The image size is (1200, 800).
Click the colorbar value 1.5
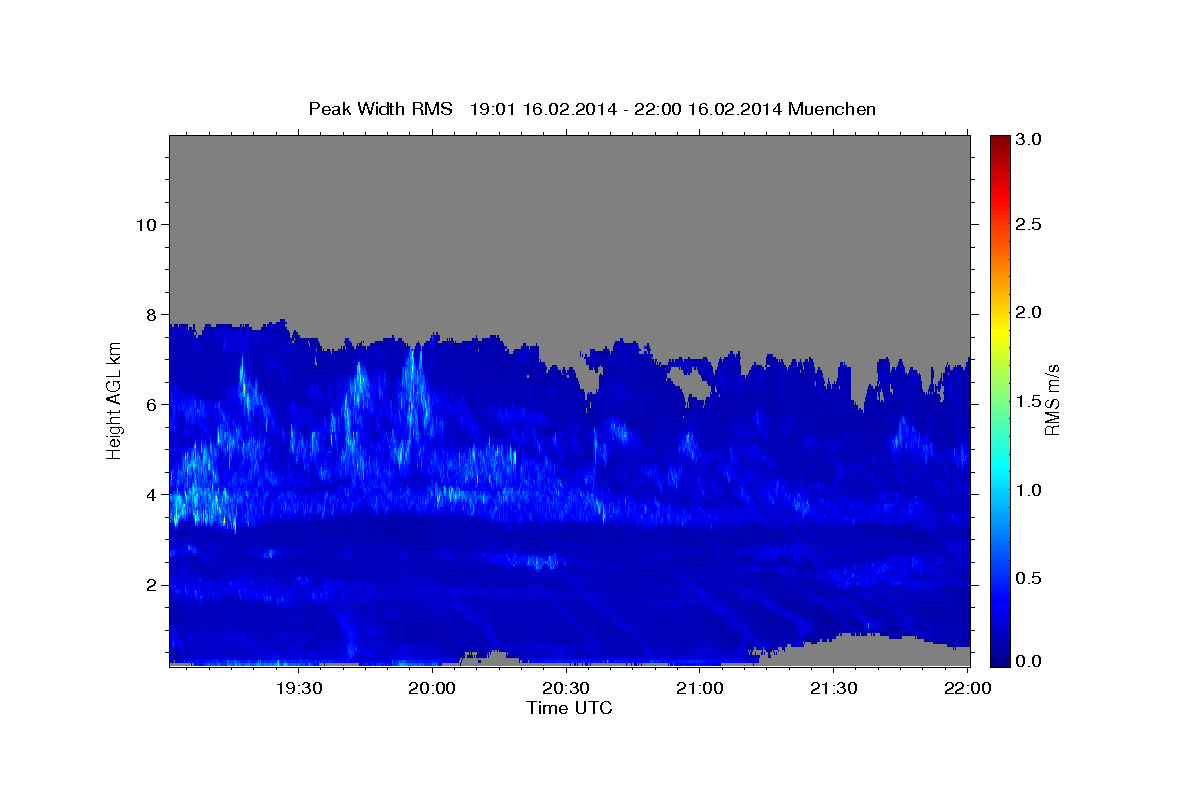pyautogui.click(x=1031, y=401)
